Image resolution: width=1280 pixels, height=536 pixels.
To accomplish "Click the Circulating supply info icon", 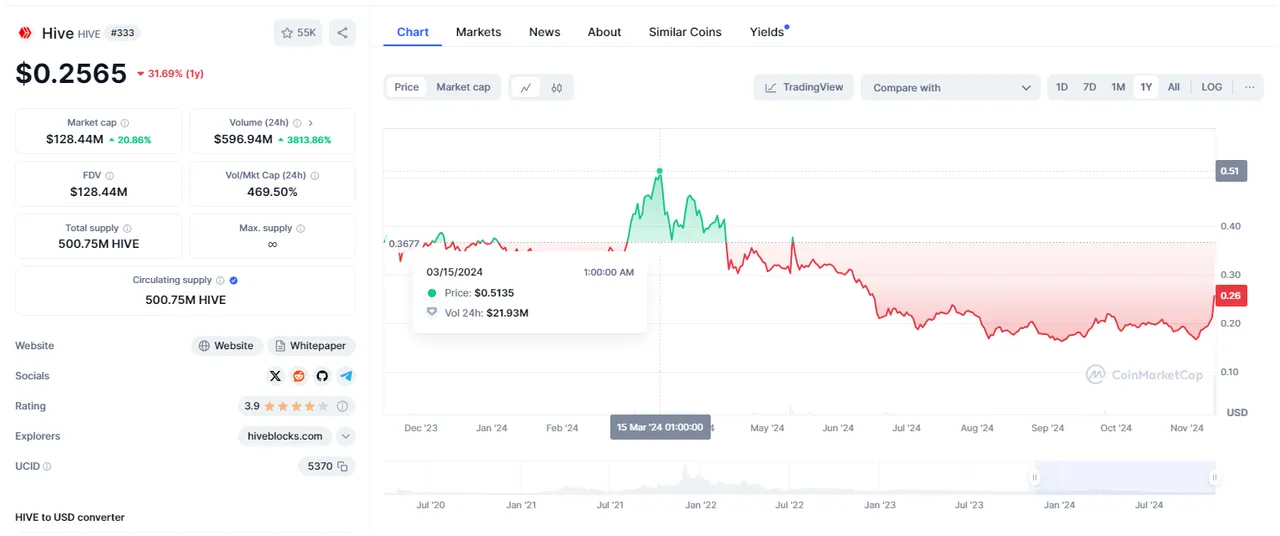I will pos(220,280).
